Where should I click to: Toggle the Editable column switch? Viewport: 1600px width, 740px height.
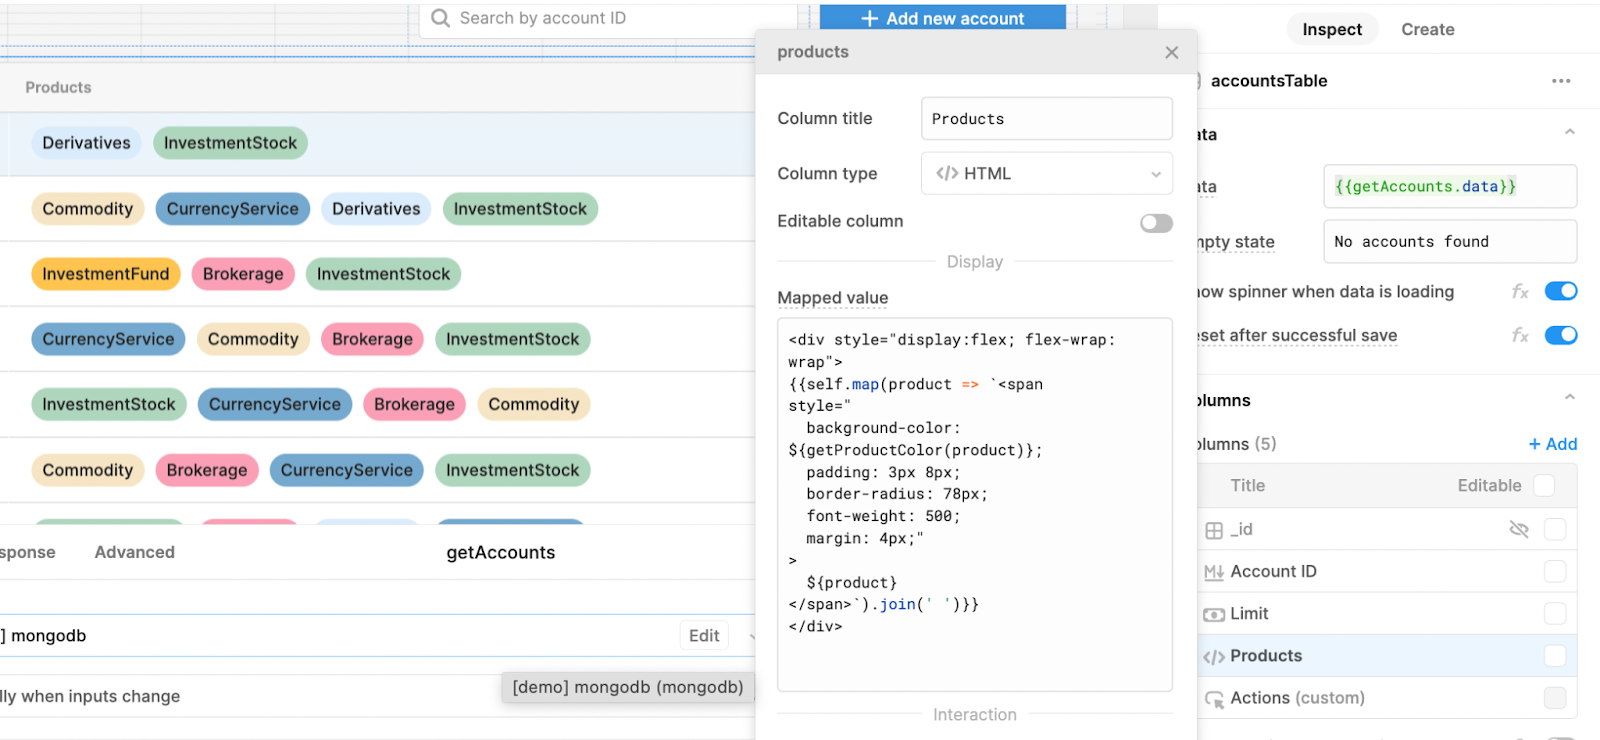1156,223
